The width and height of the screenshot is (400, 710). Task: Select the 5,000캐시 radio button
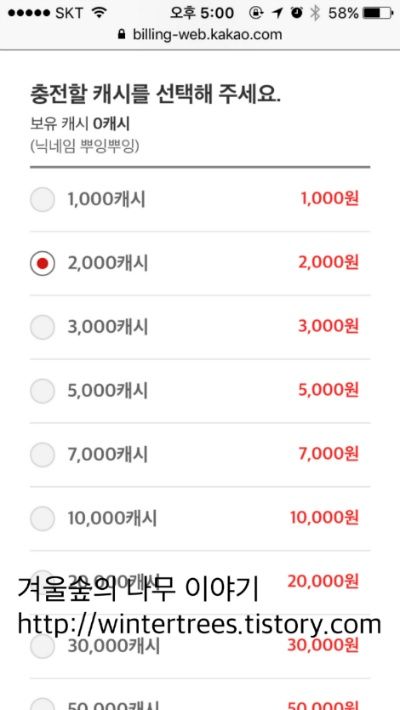tap(43, 391)
